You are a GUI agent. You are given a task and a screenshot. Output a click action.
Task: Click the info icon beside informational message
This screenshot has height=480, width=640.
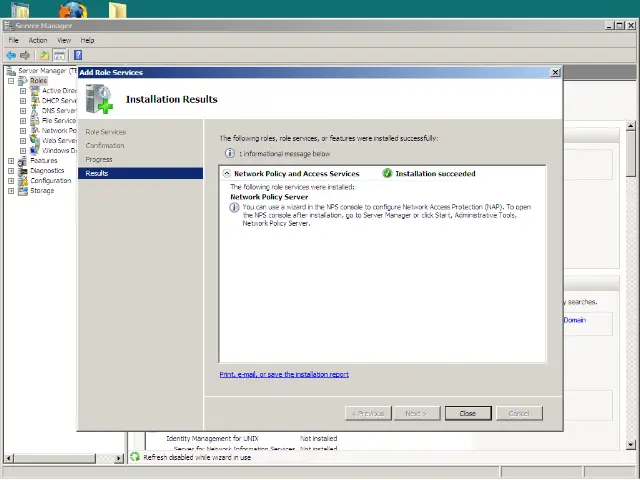[230, 153]
